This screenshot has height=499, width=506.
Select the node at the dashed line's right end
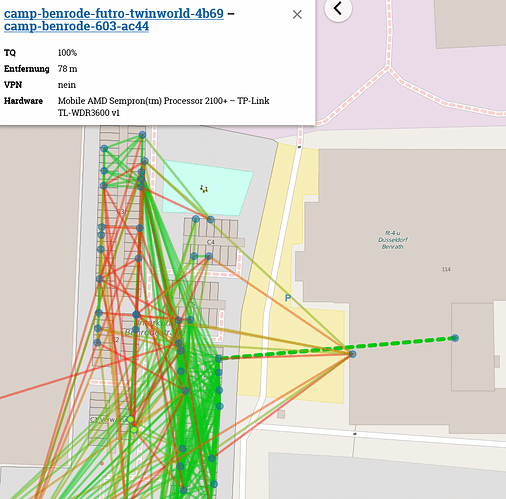pos(455,338)
